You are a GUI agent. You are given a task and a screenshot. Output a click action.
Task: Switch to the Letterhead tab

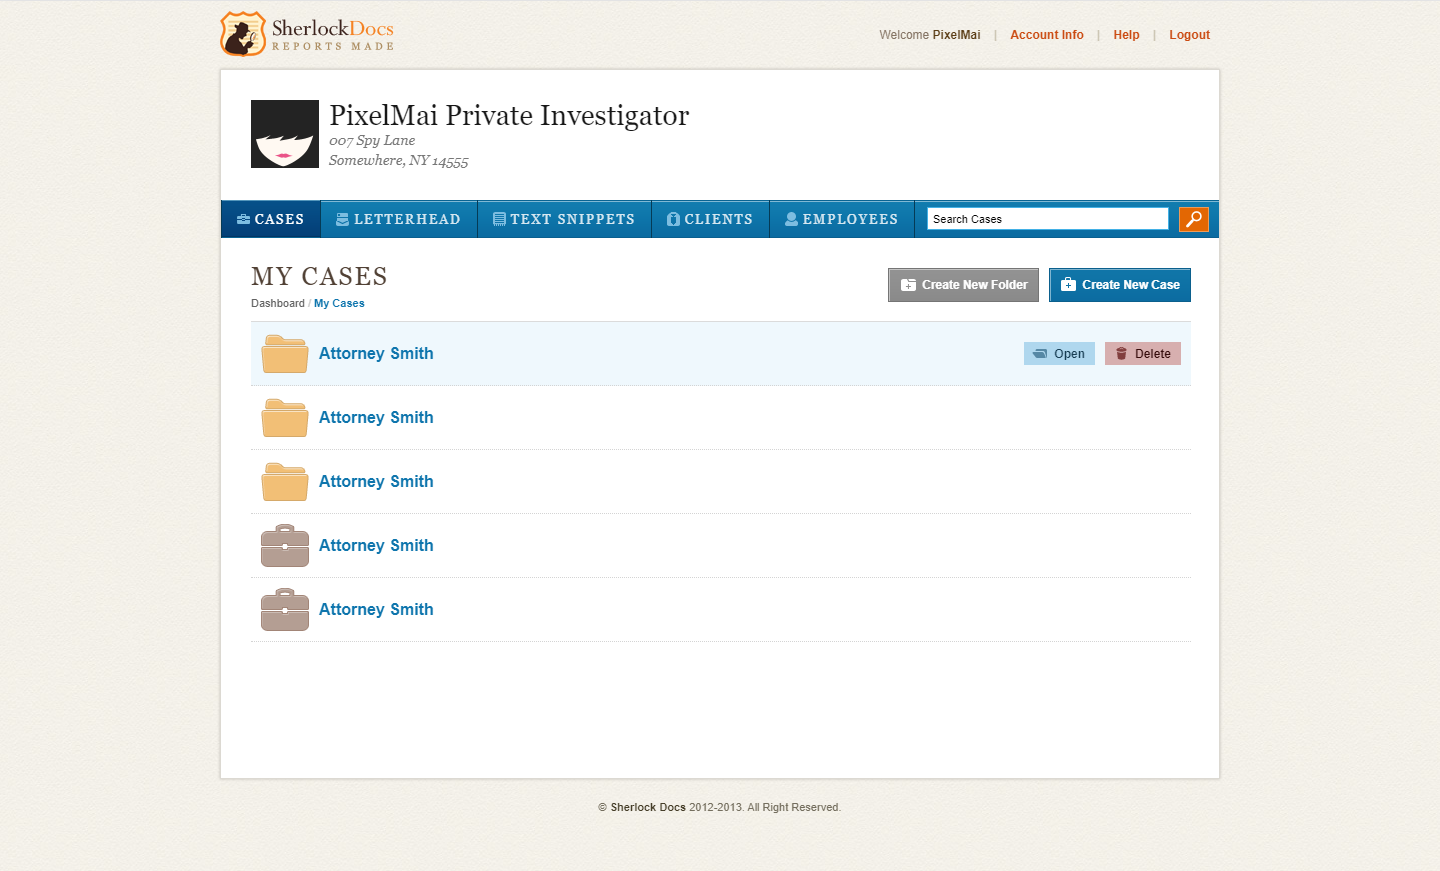[399, 219]
